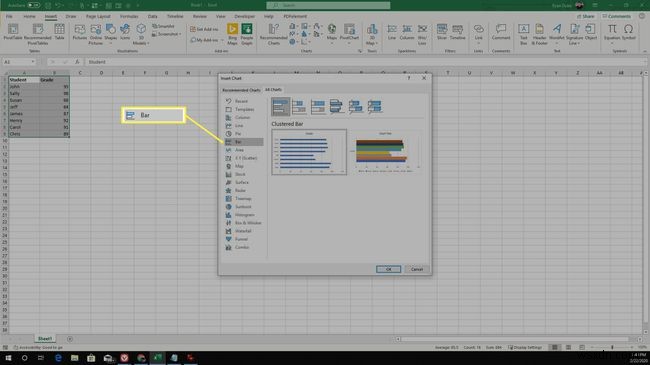This screenshot has height=365, width=650.
Task: Add a new sheet with plus icon
Action: (70, 339)
